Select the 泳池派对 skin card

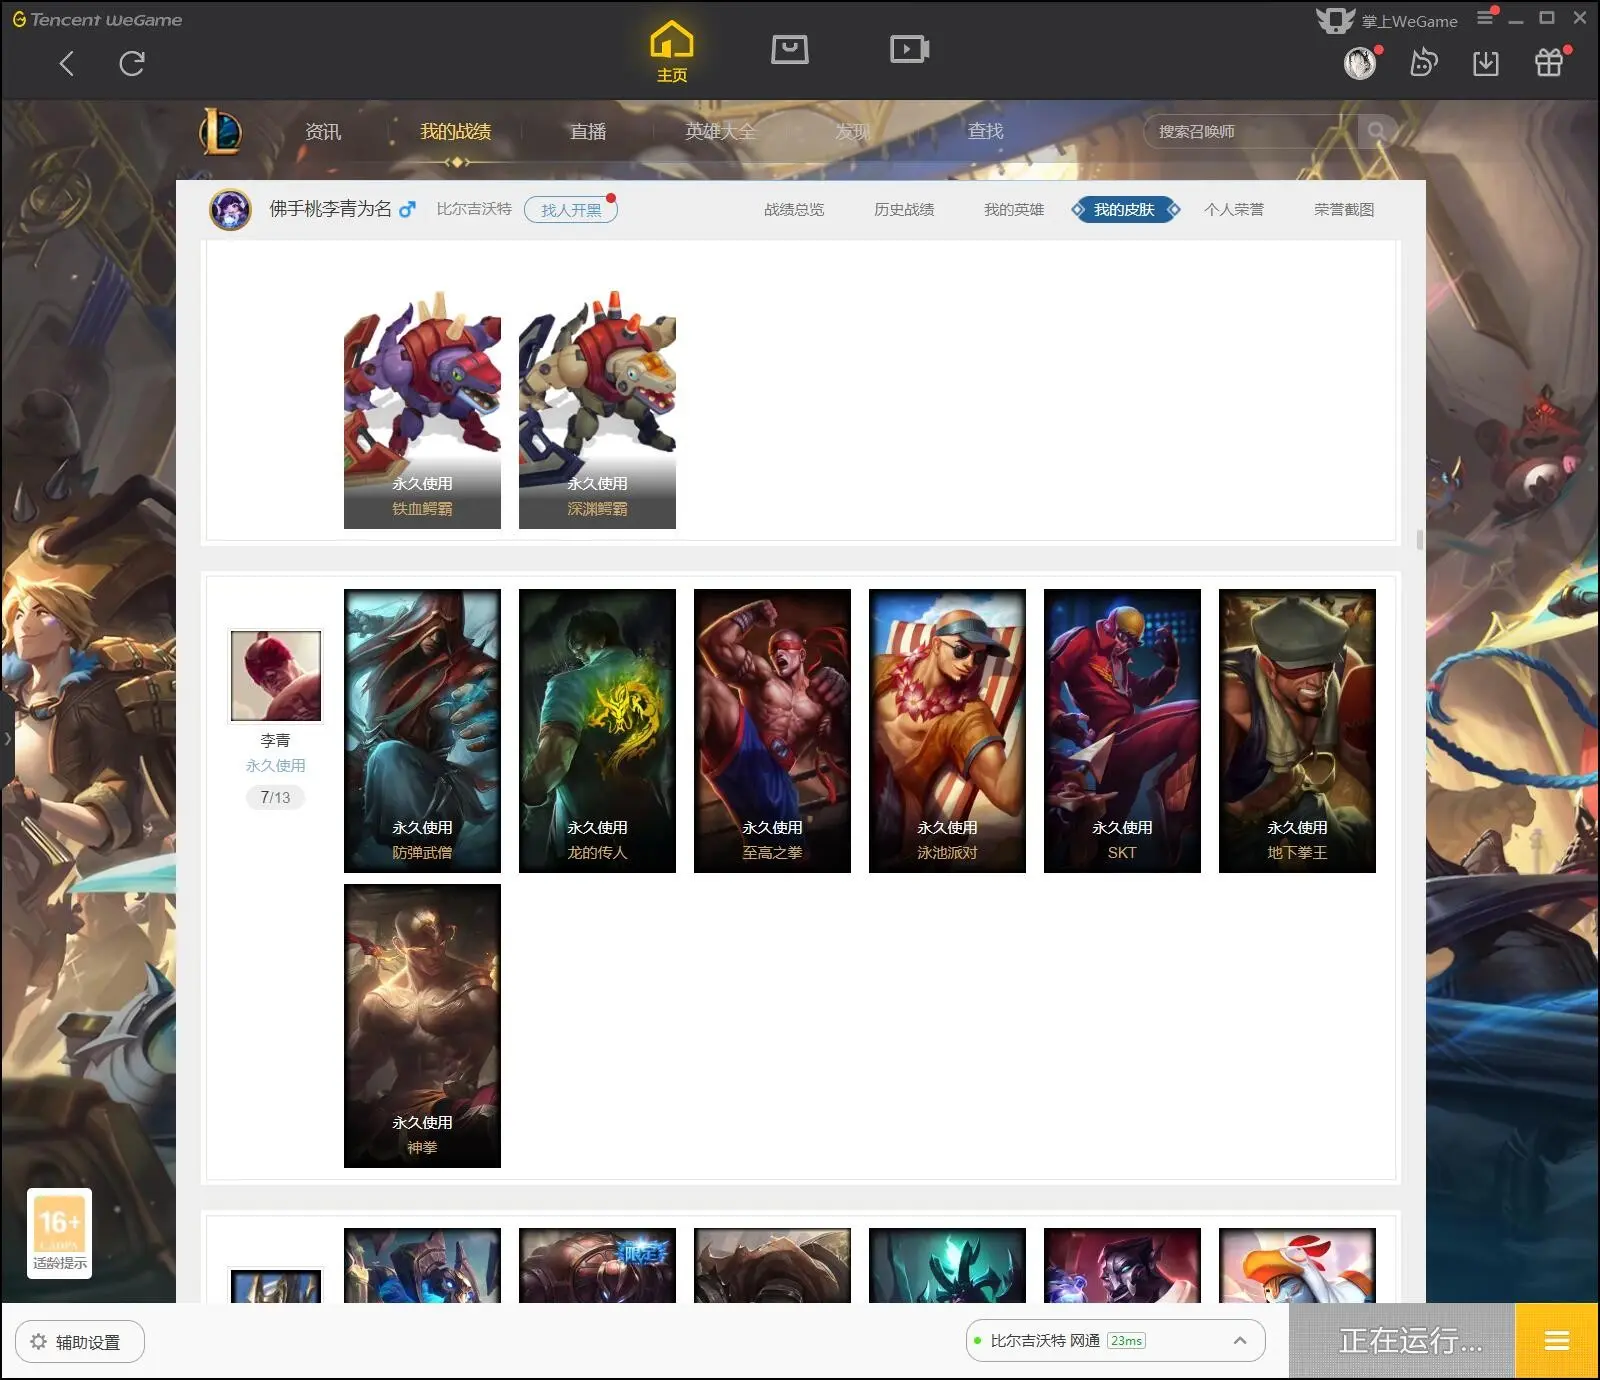pyautogui.click(x=947, y=731)
